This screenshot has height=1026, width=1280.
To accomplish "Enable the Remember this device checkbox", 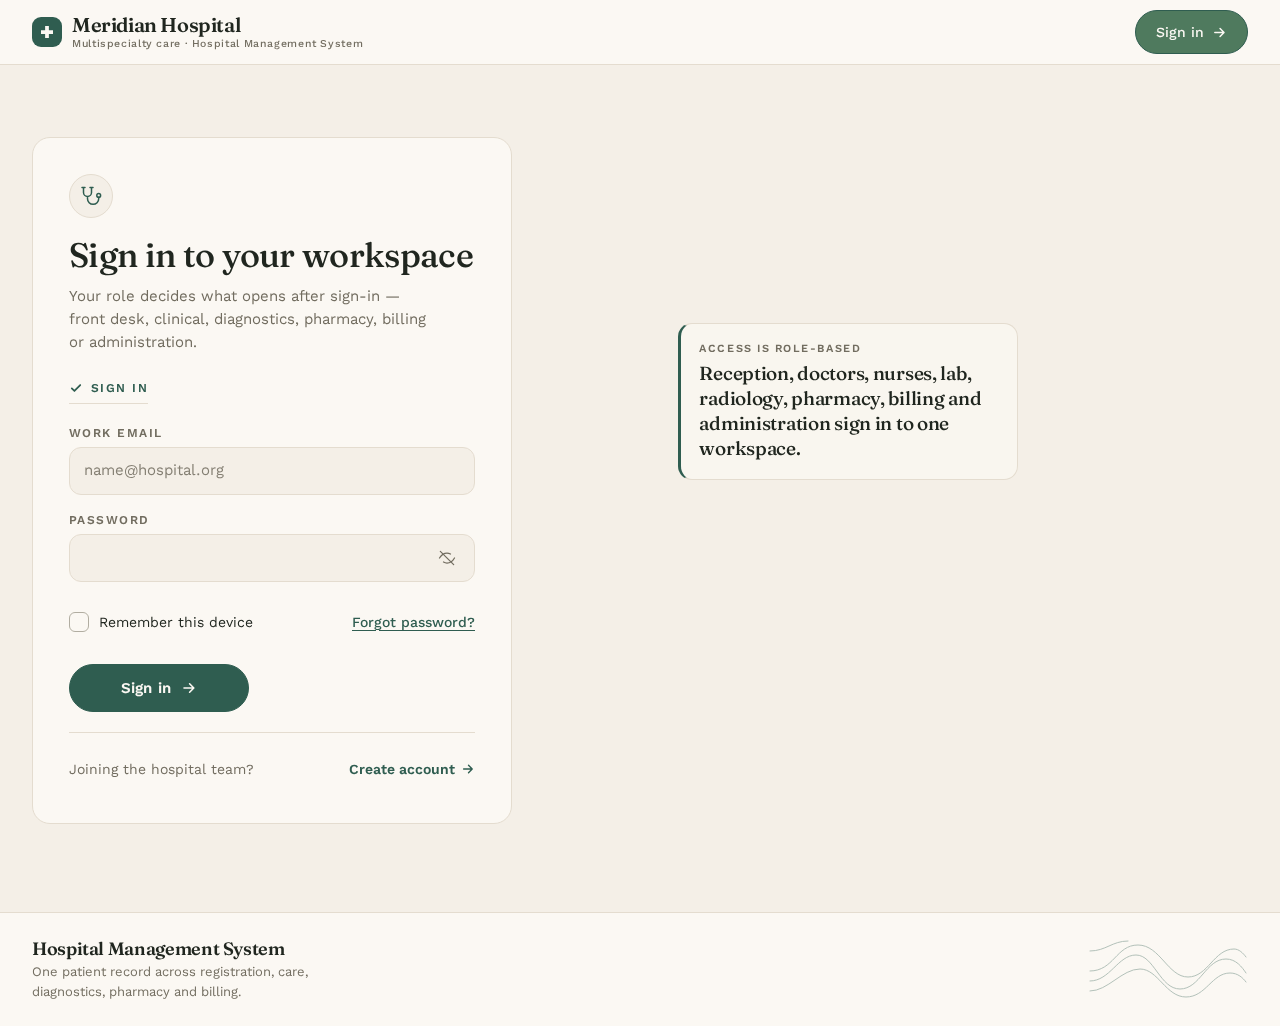I will (x=79, y=622).
